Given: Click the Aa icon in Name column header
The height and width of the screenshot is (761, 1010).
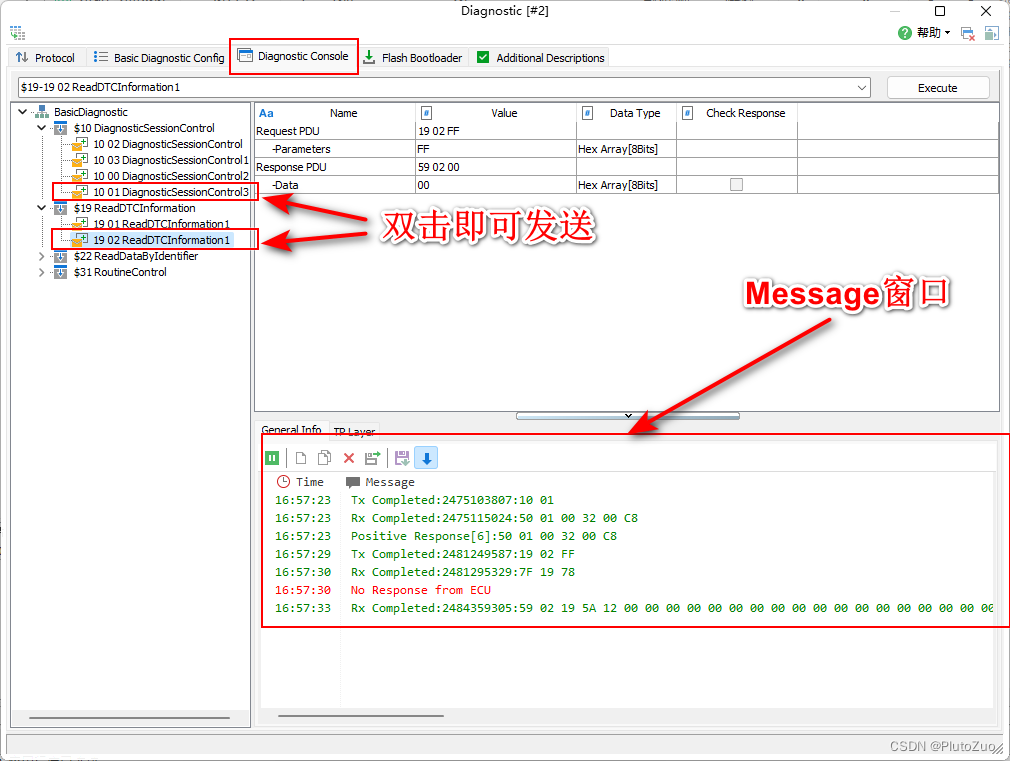Looking at the screenshot, I should (266, 113).
